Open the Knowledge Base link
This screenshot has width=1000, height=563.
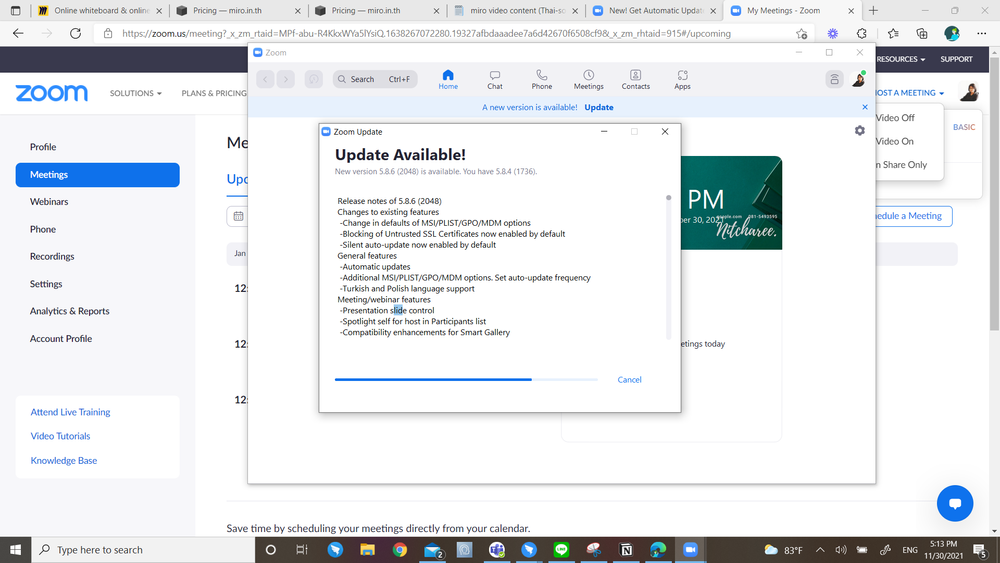coord(64,460)
